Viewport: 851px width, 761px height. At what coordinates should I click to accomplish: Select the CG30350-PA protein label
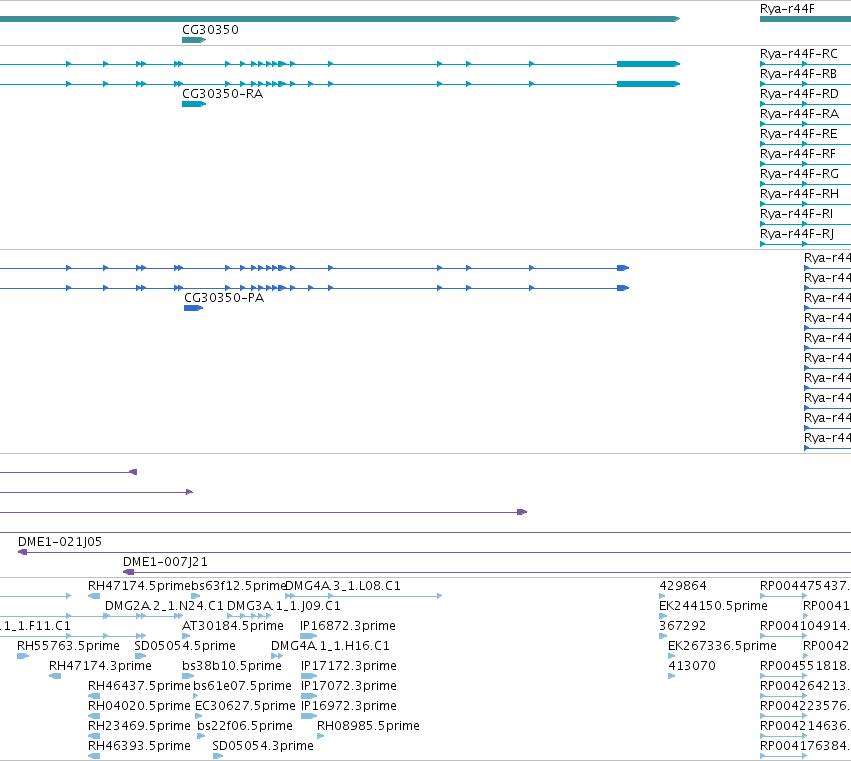coord(224,298)
